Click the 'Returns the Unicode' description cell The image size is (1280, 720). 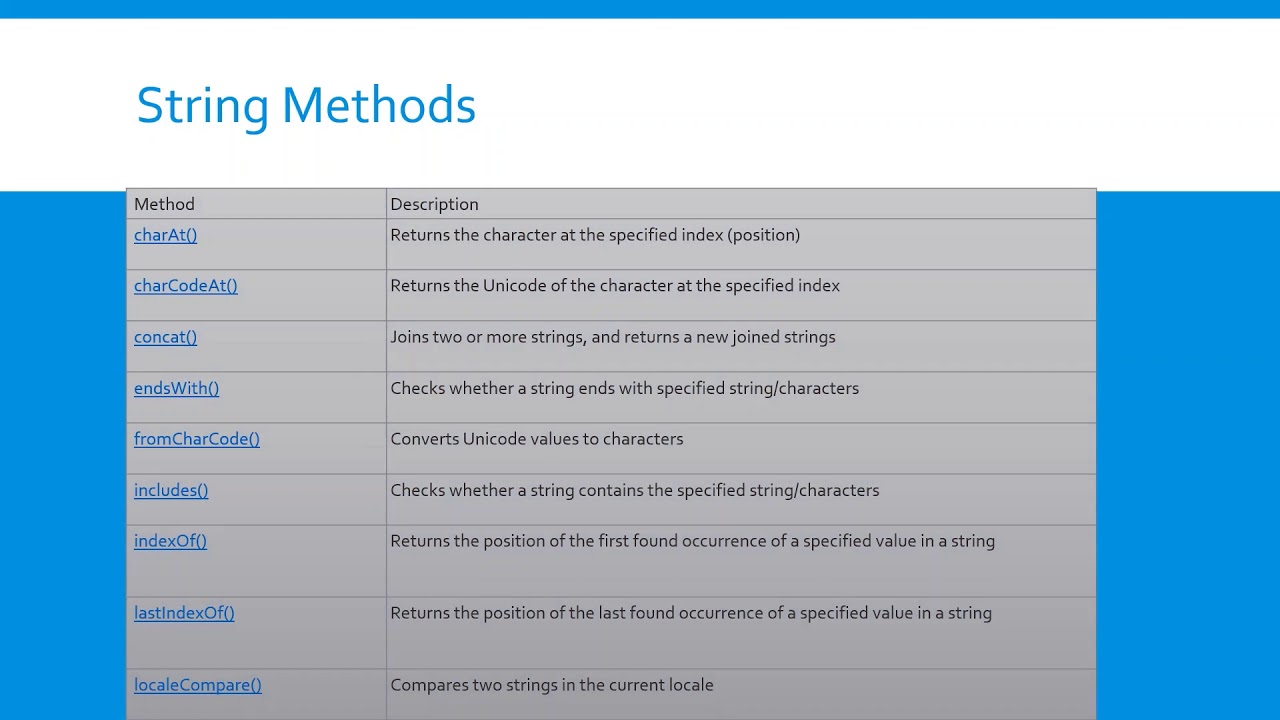click(615, 286)
